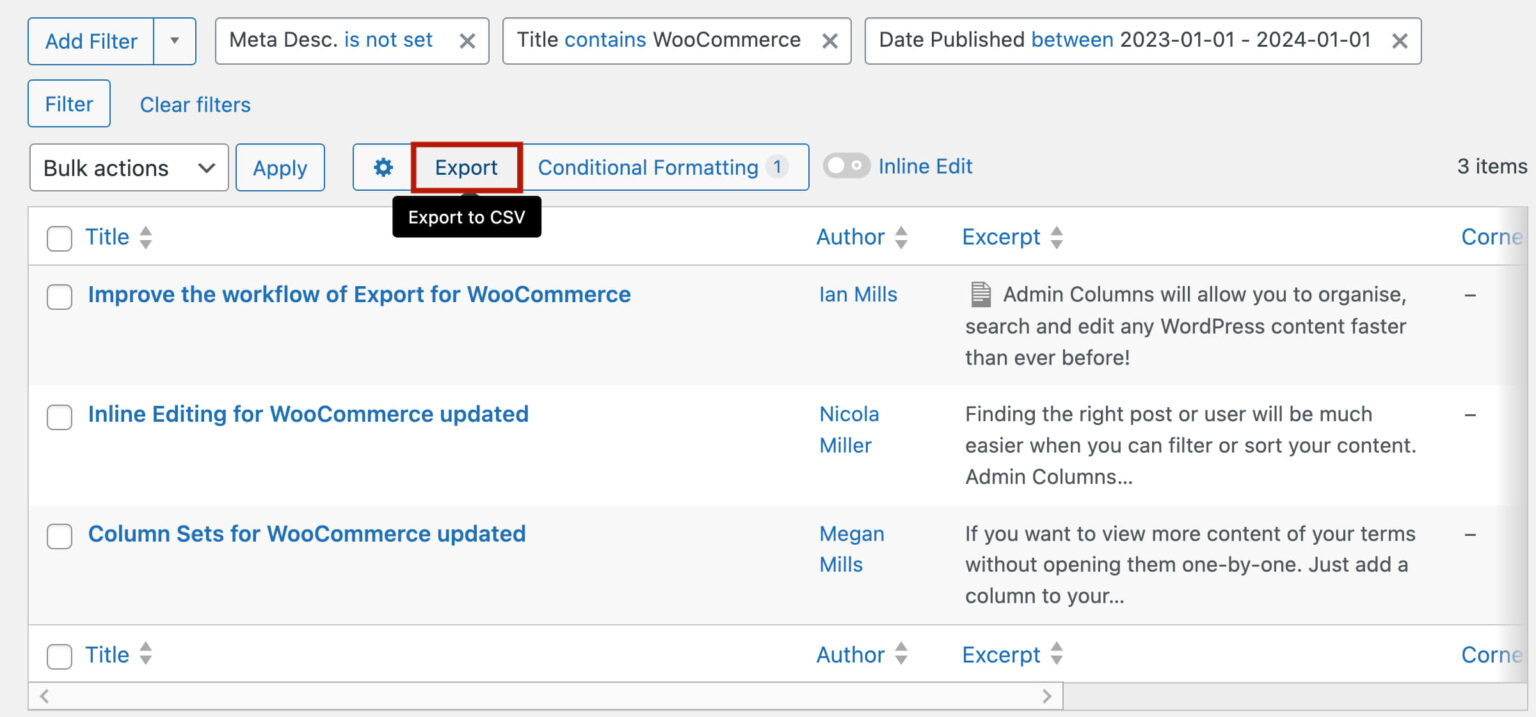The height and width of the screenshot is (717, 1536).
Task: Dismiss the Title contains WooCommerce filter
Action: 829,40
